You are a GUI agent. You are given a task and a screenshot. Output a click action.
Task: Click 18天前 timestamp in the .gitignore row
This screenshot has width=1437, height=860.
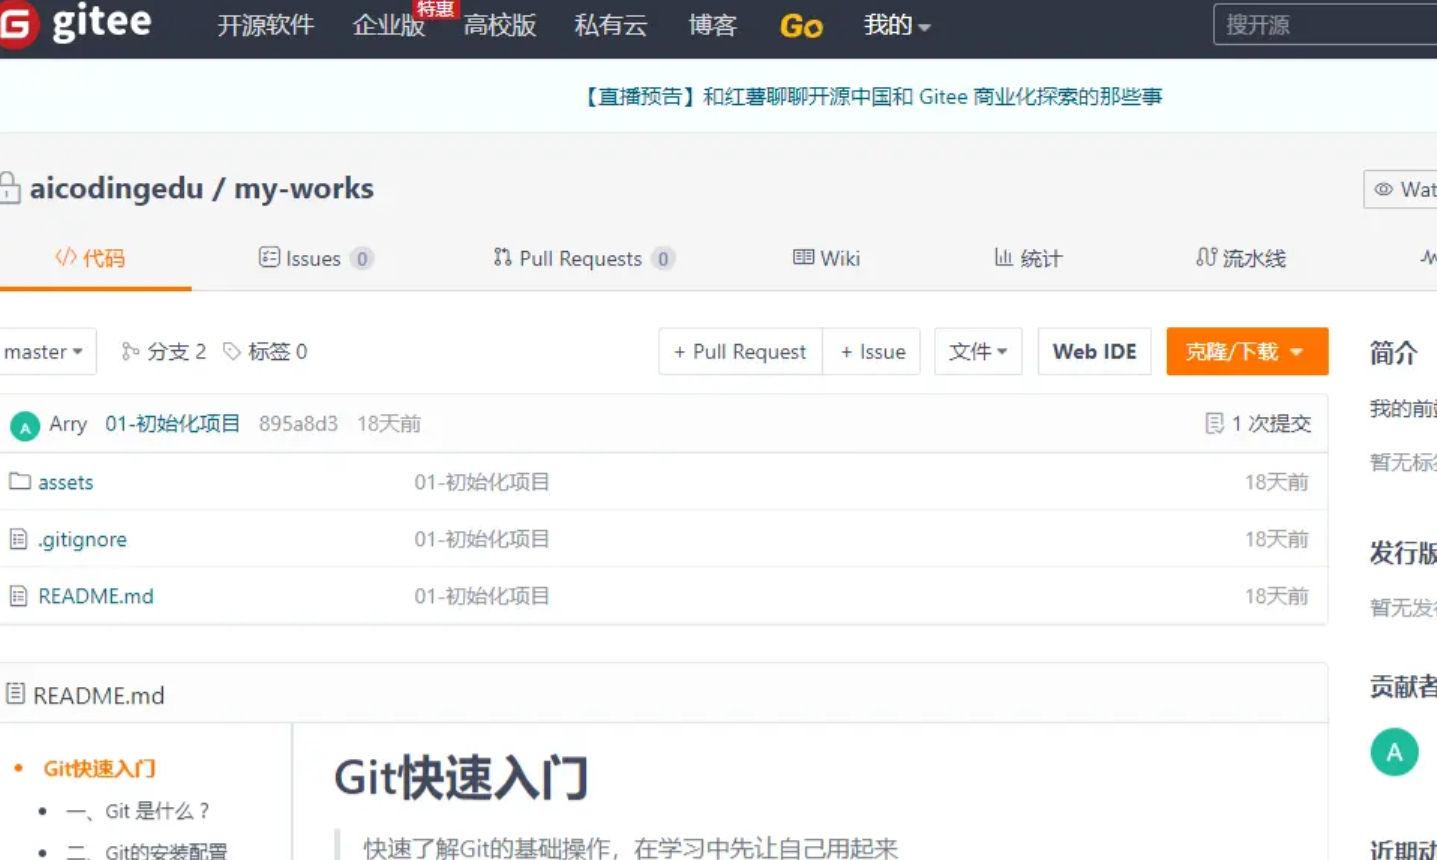coord(1276,539)
